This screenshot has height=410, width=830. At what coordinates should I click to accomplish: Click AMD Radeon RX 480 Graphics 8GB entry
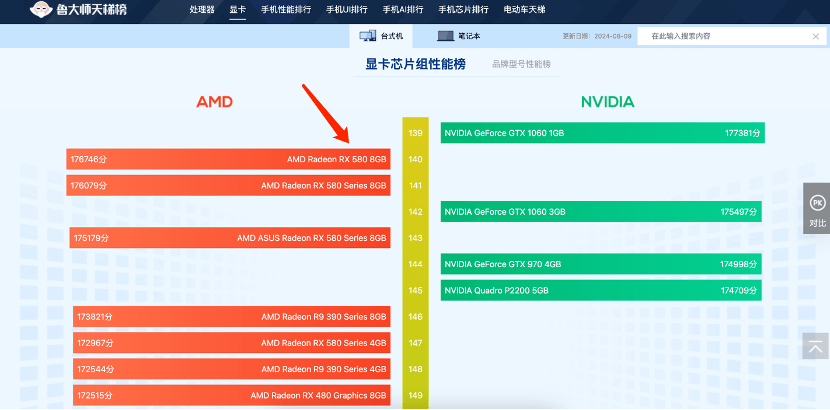pyautogui.click(x=230, y=396)
